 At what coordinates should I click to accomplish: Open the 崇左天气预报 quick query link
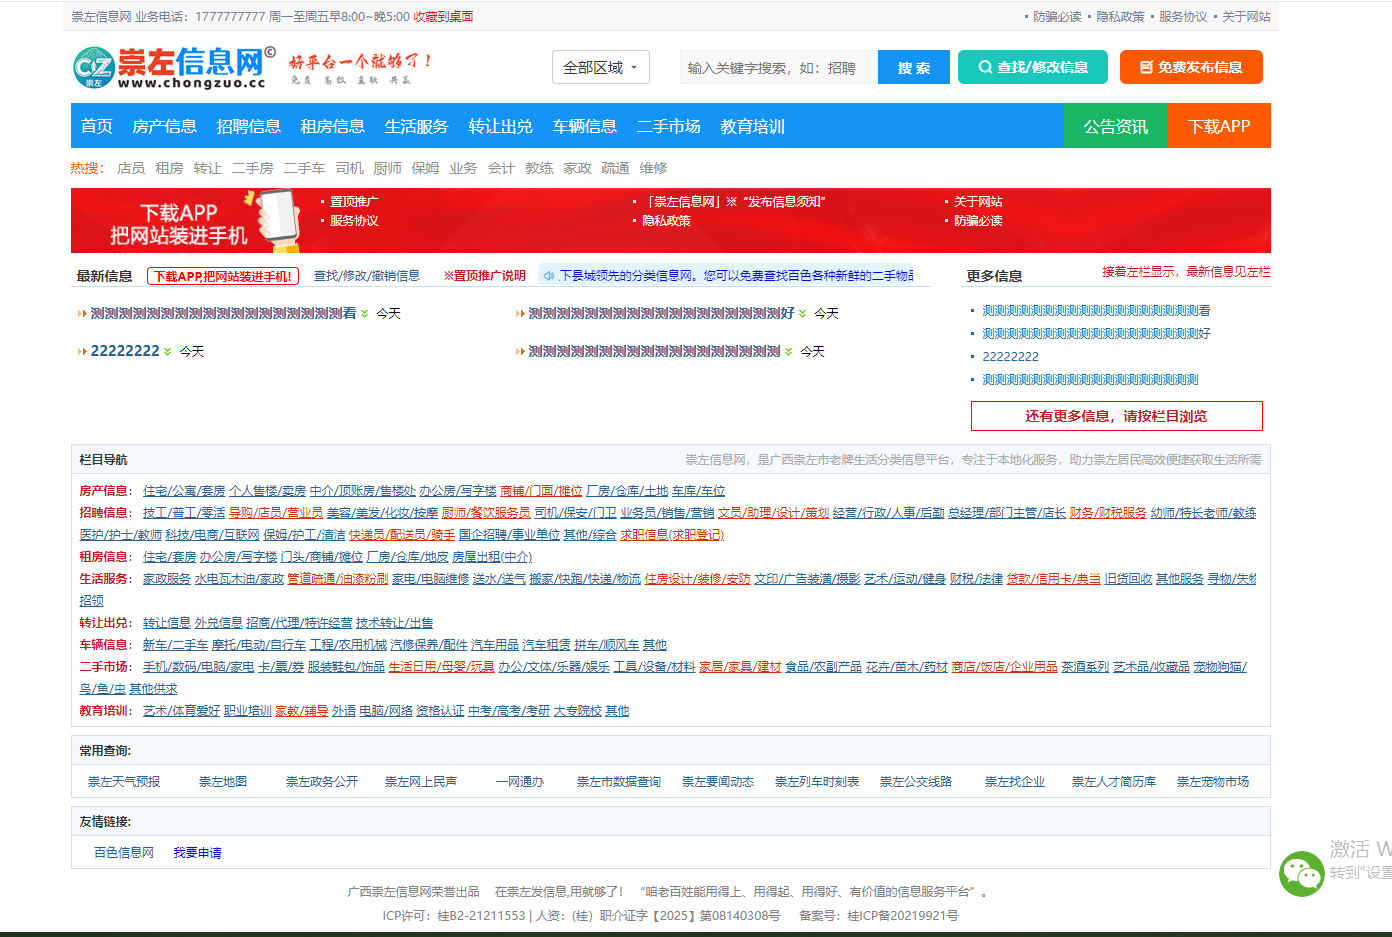(x=124, y=781)
